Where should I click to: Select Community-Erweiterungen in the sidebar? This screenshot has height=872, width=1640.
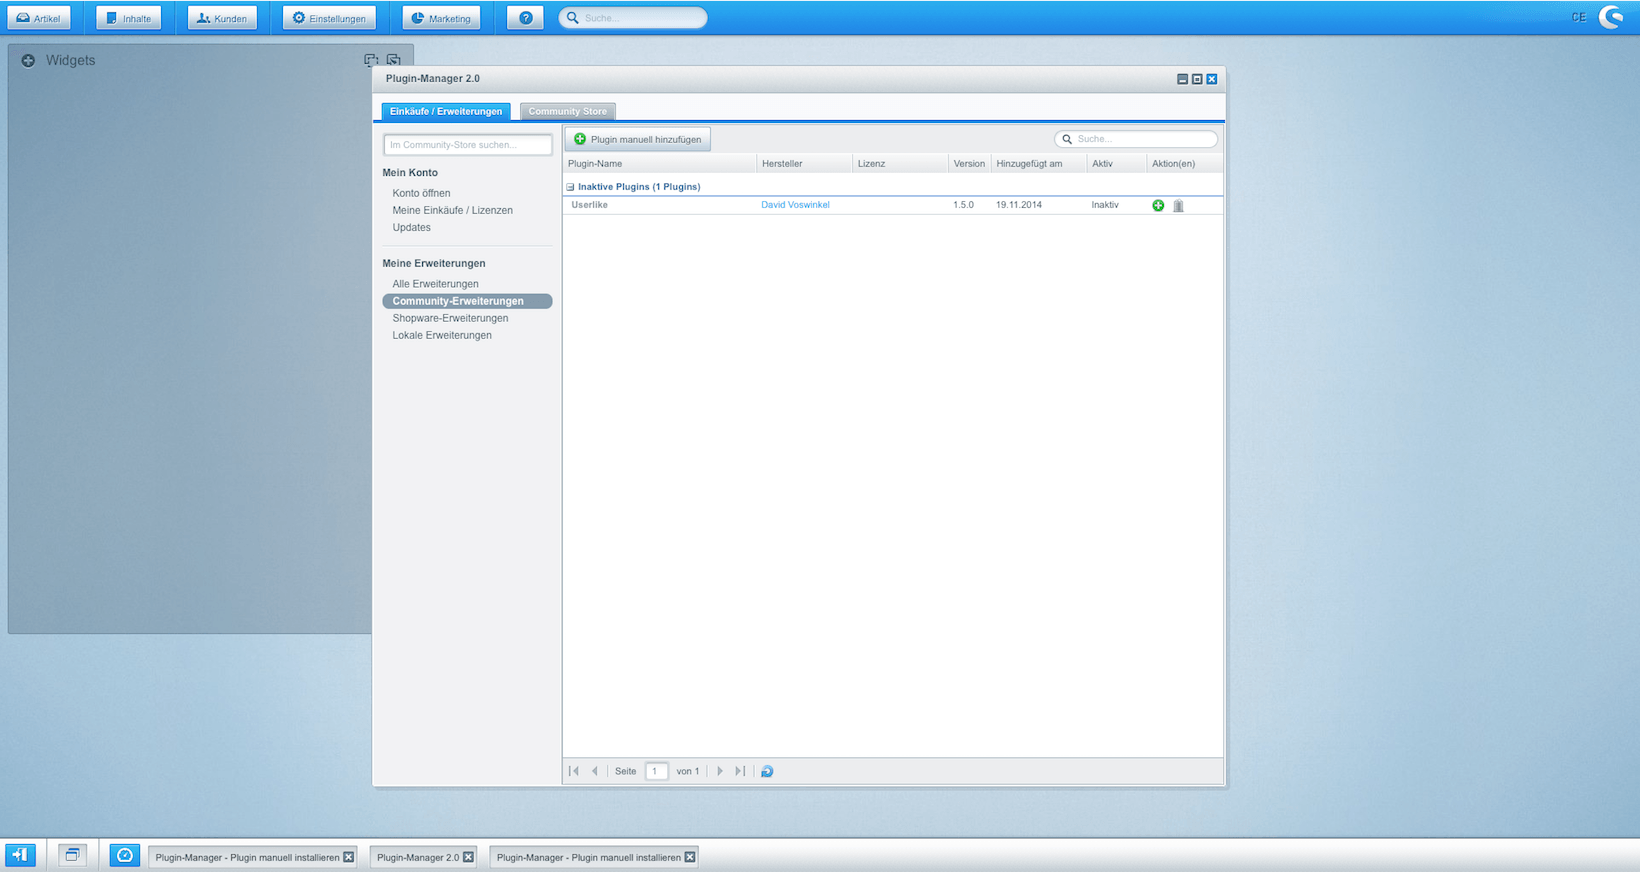[x=467, y=301]
